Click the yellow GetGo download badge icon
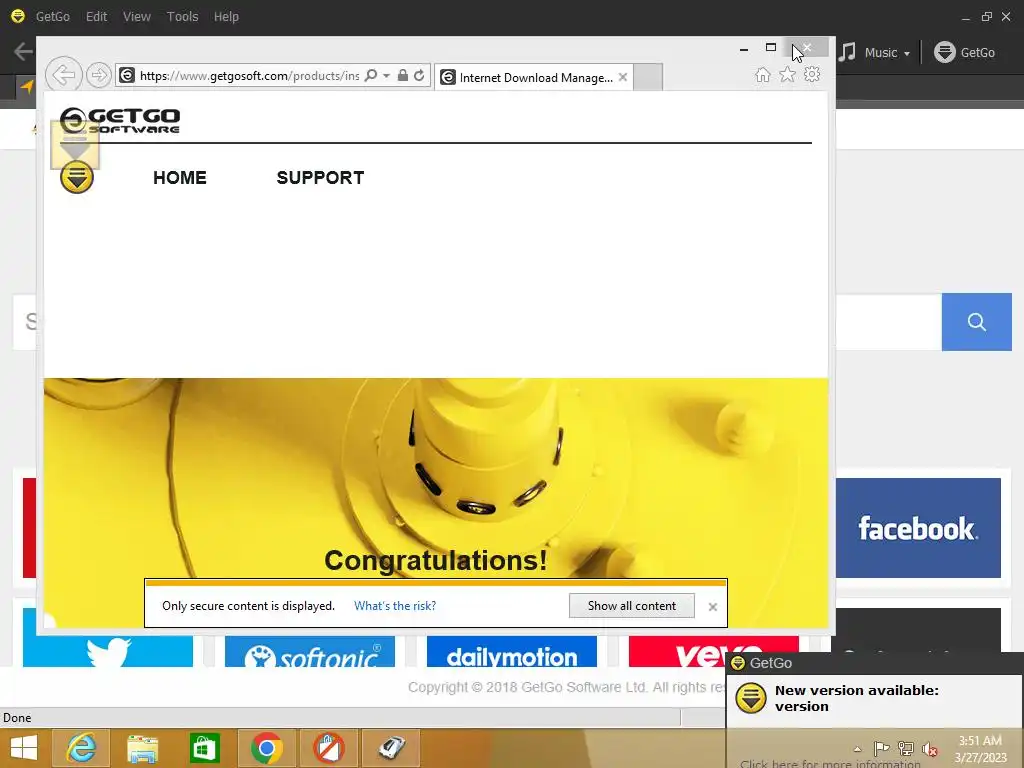This screenshot has width=1024, height=768. tap(77, 177)
